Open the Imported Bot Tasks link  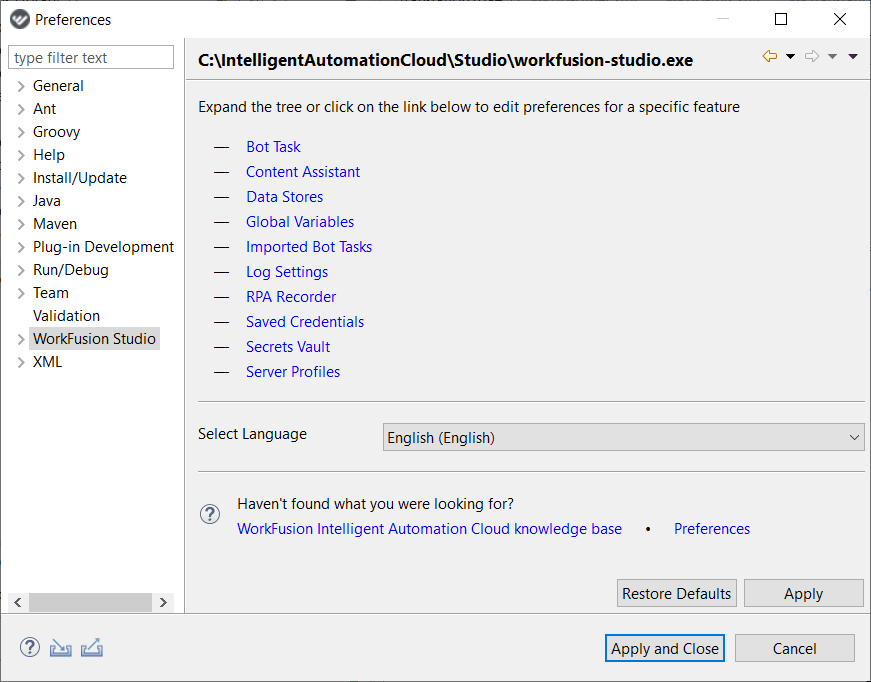point(309,247)
